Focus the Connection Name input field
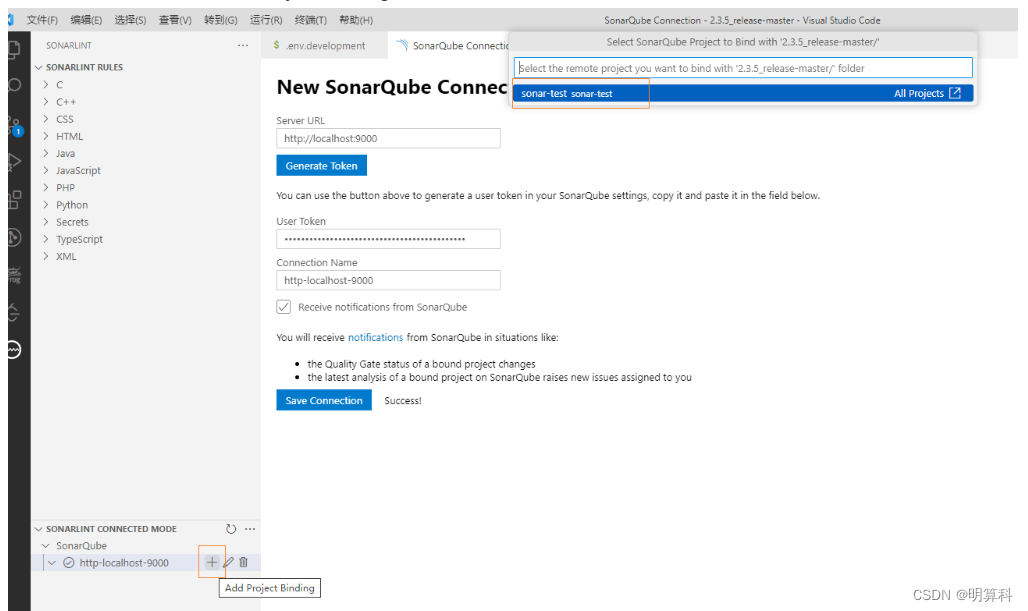This screenshot has width=1028, height=611. tap(388, 280)
